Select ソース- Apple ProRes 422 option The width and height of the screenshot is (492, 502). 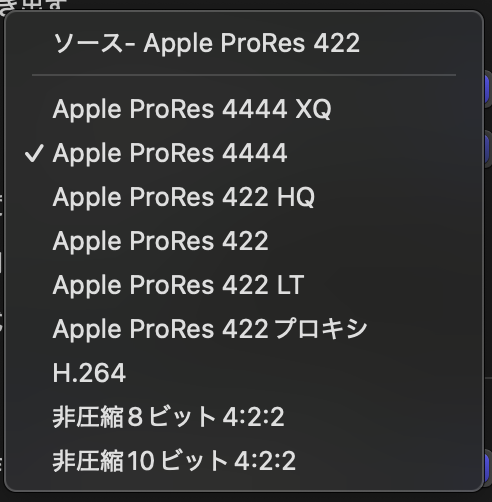pos(244,43)
